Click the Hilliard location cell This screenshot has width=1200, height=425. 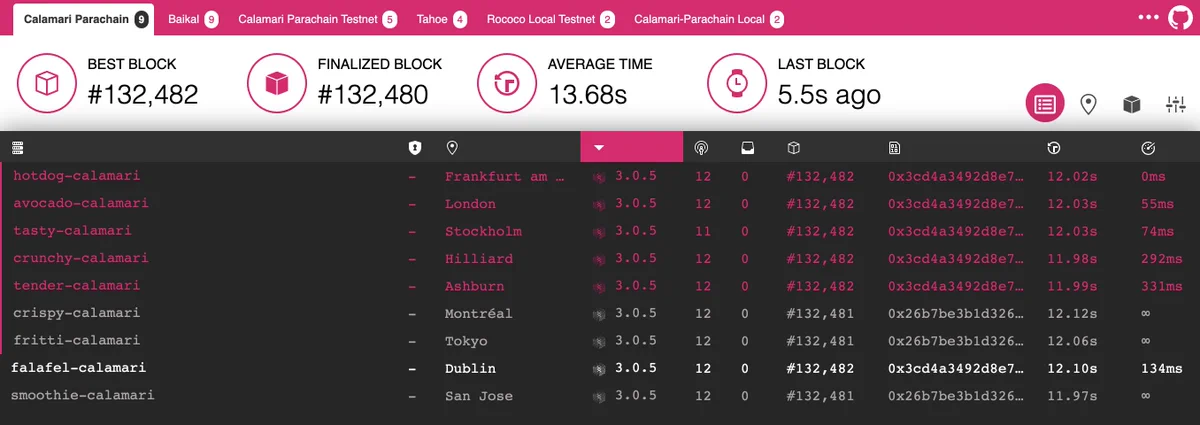[479, 258]
